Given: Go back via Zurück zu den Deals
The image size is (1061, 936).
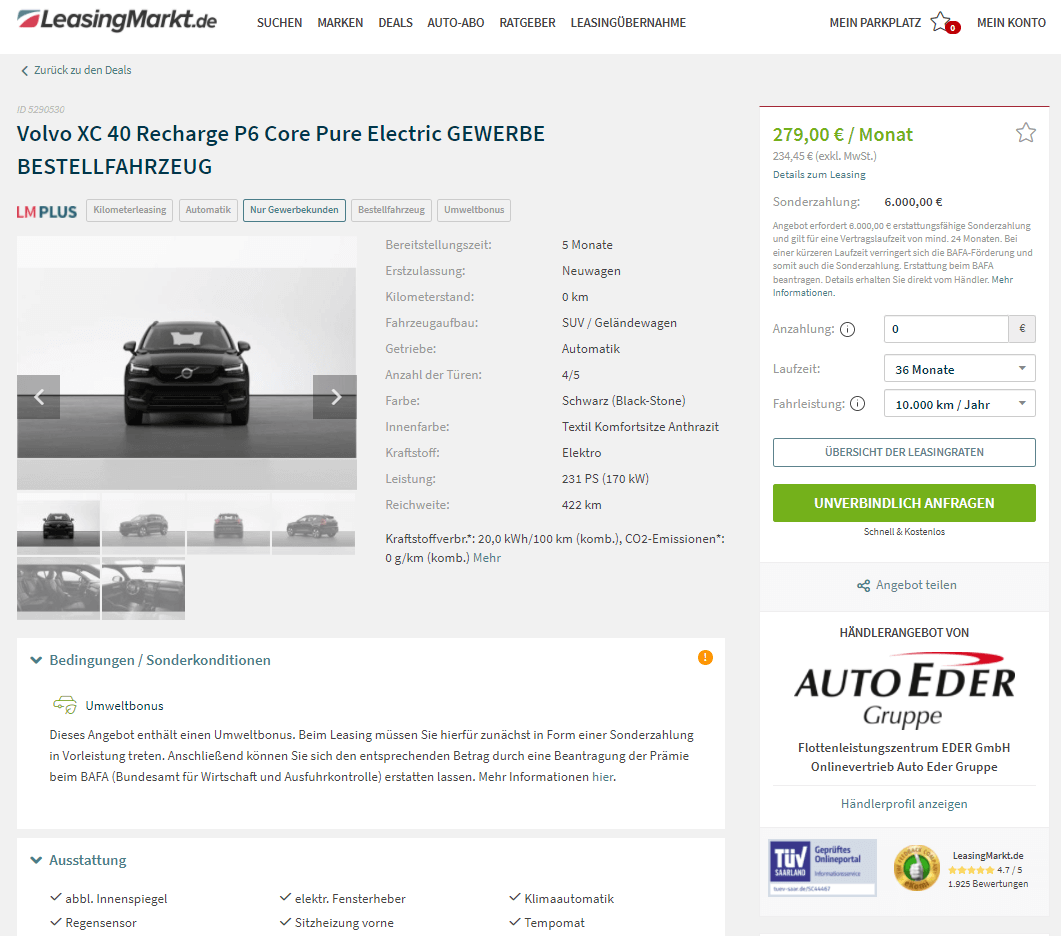Looking at the screenshot, I should (83, 70).
